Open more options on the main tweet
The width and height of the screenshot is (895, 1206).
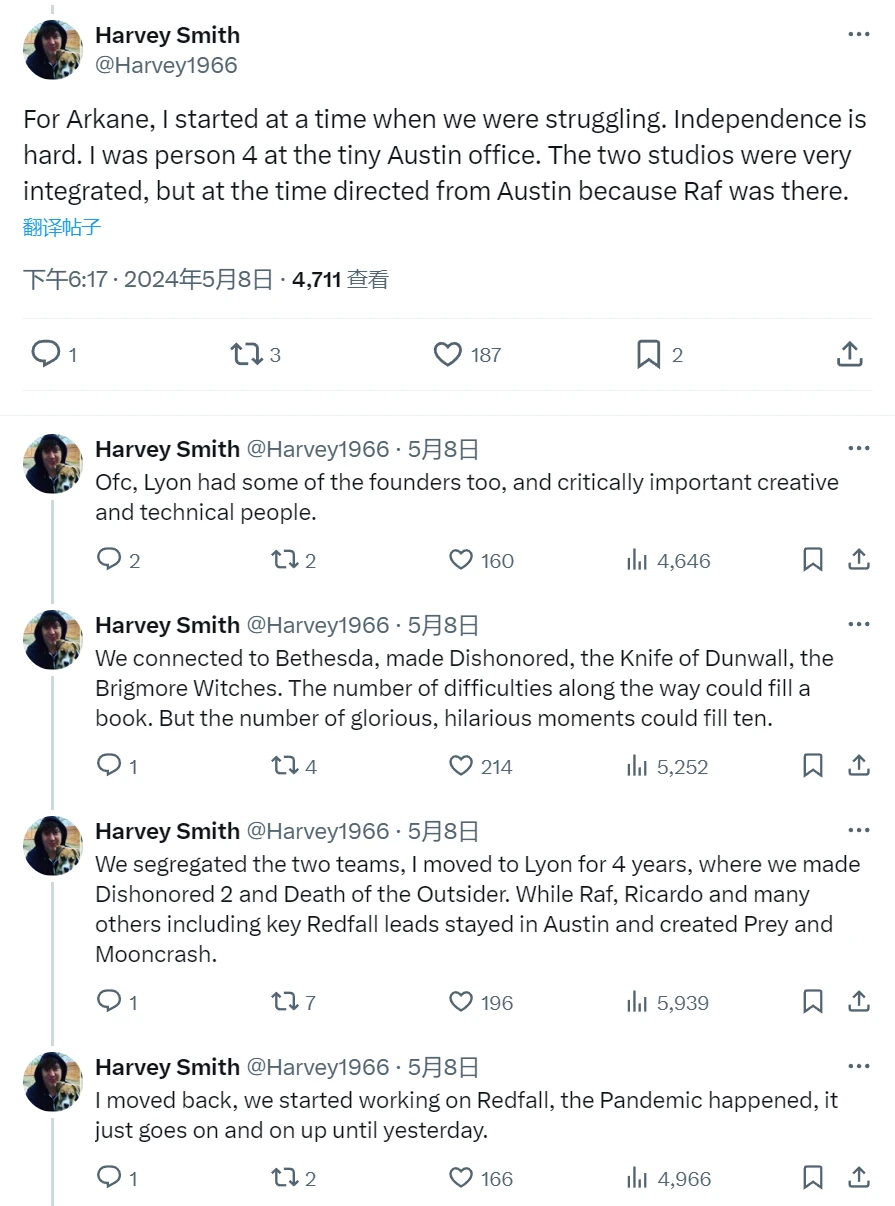pos(858,35)
